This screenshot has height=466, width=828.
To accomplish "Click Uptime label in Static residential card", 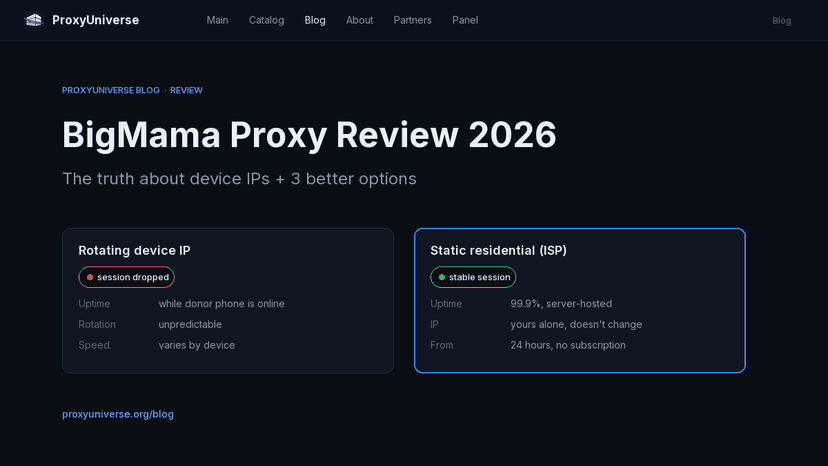I will coord(446,304).
